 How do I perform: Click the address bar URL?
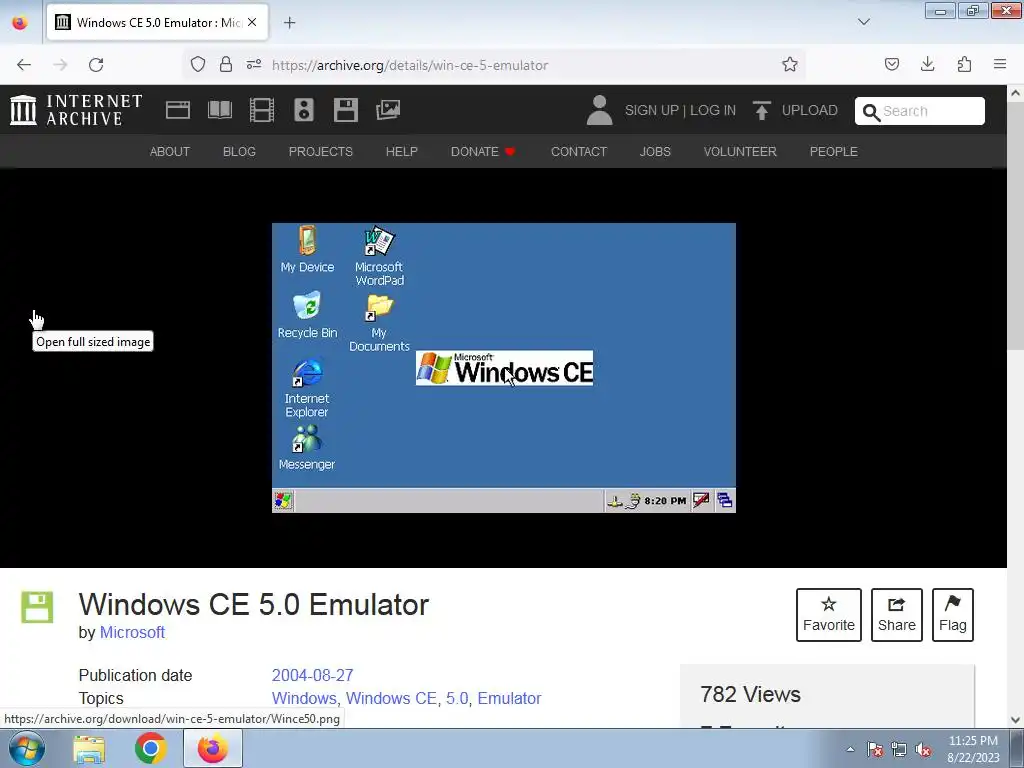tap(409, 65)
